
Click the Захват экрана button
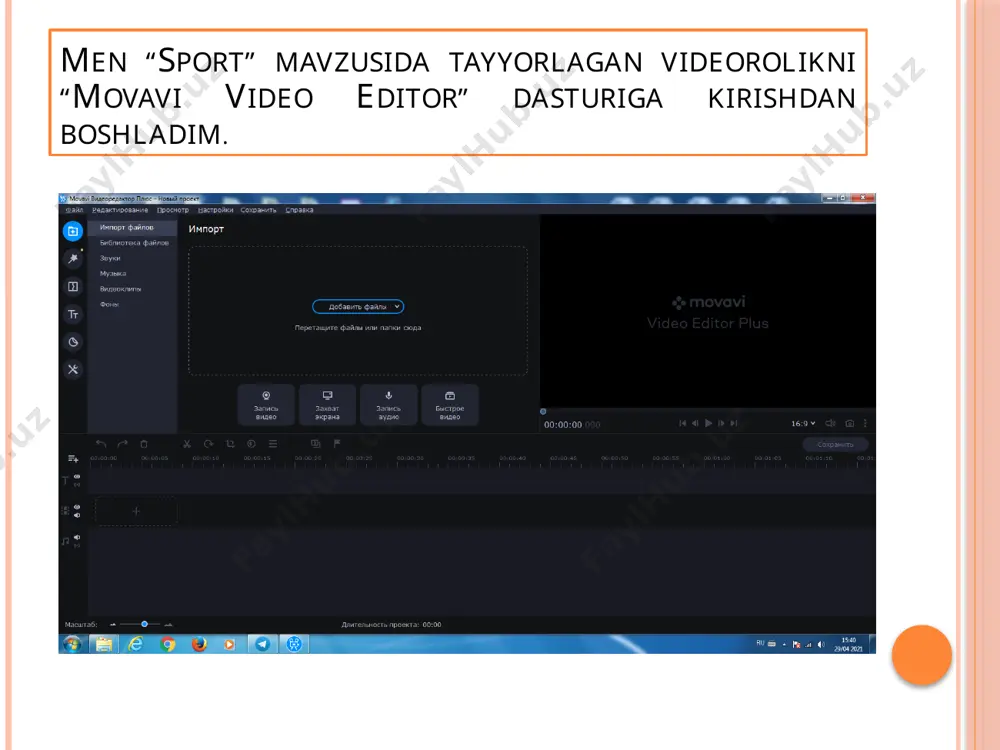coord(327,405)
